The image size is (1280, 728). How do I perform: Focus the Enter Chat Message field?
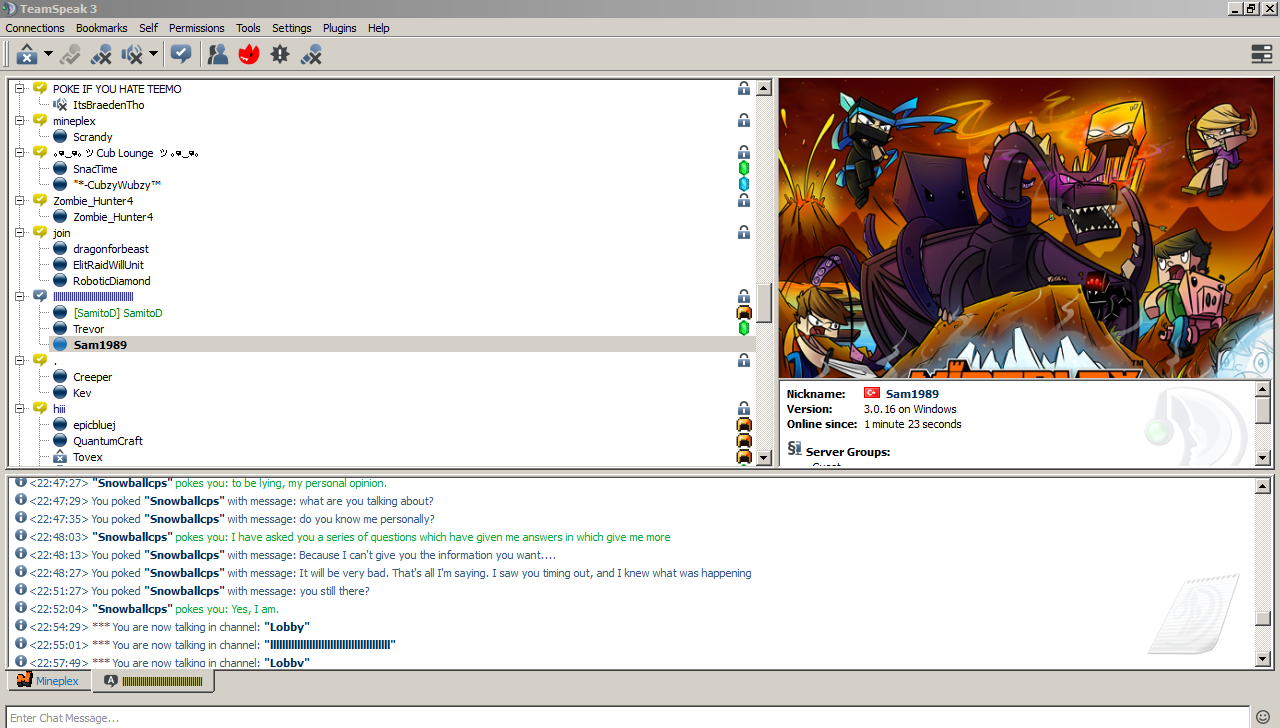628,717
